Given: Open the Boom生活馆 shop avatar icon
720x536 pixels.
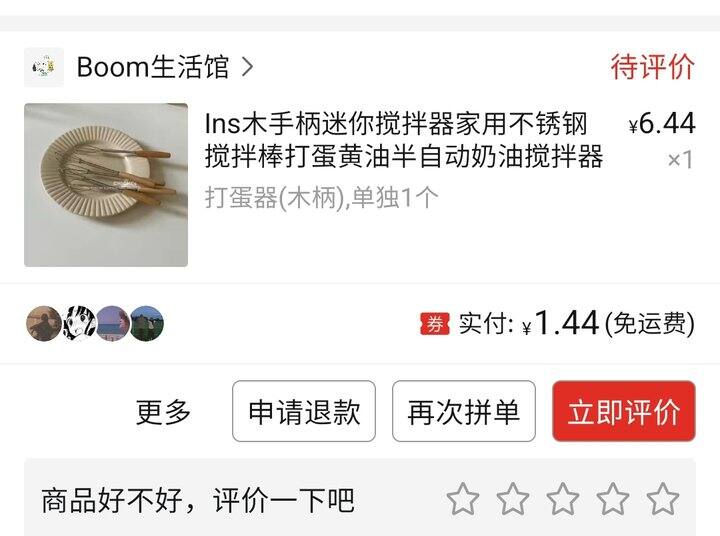Looking at the screenshot, I should tap(44, 67).
